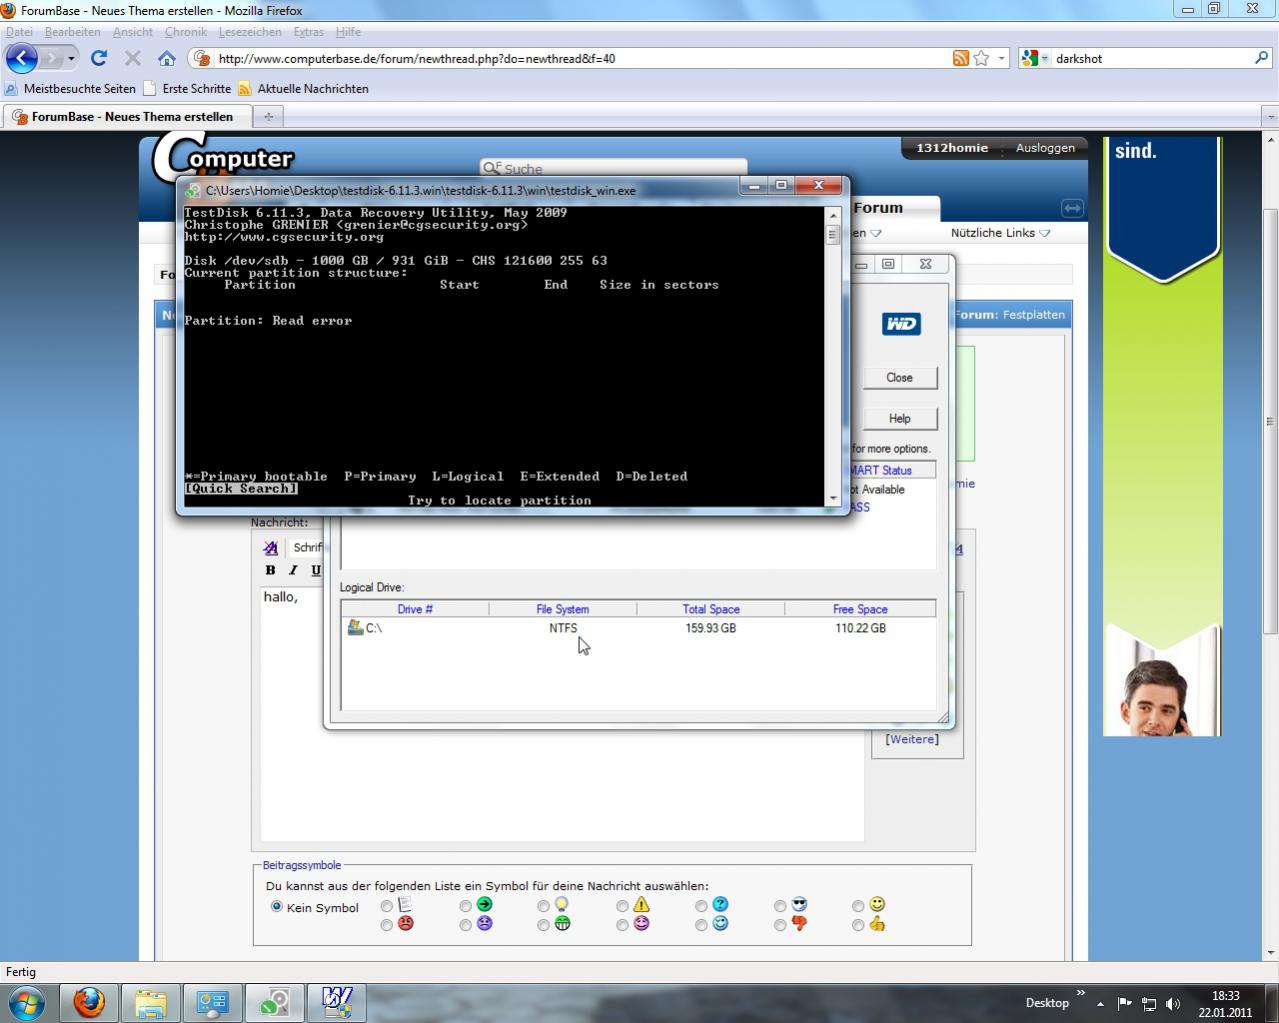The image size is (1279, 1023).
Task: Open the Datei menu
Action: (x=19, y=32)
